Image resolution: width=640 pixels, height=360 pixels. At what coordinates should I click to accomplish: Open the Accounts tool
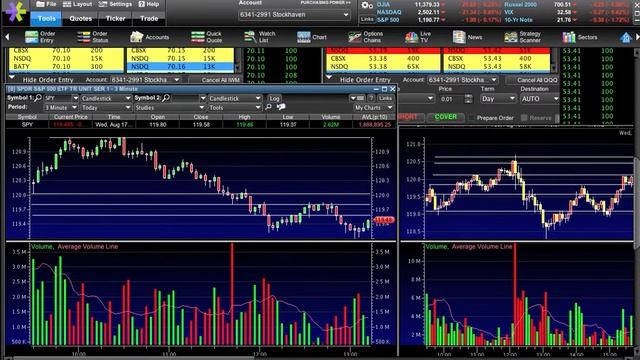[x=149, y=37]
